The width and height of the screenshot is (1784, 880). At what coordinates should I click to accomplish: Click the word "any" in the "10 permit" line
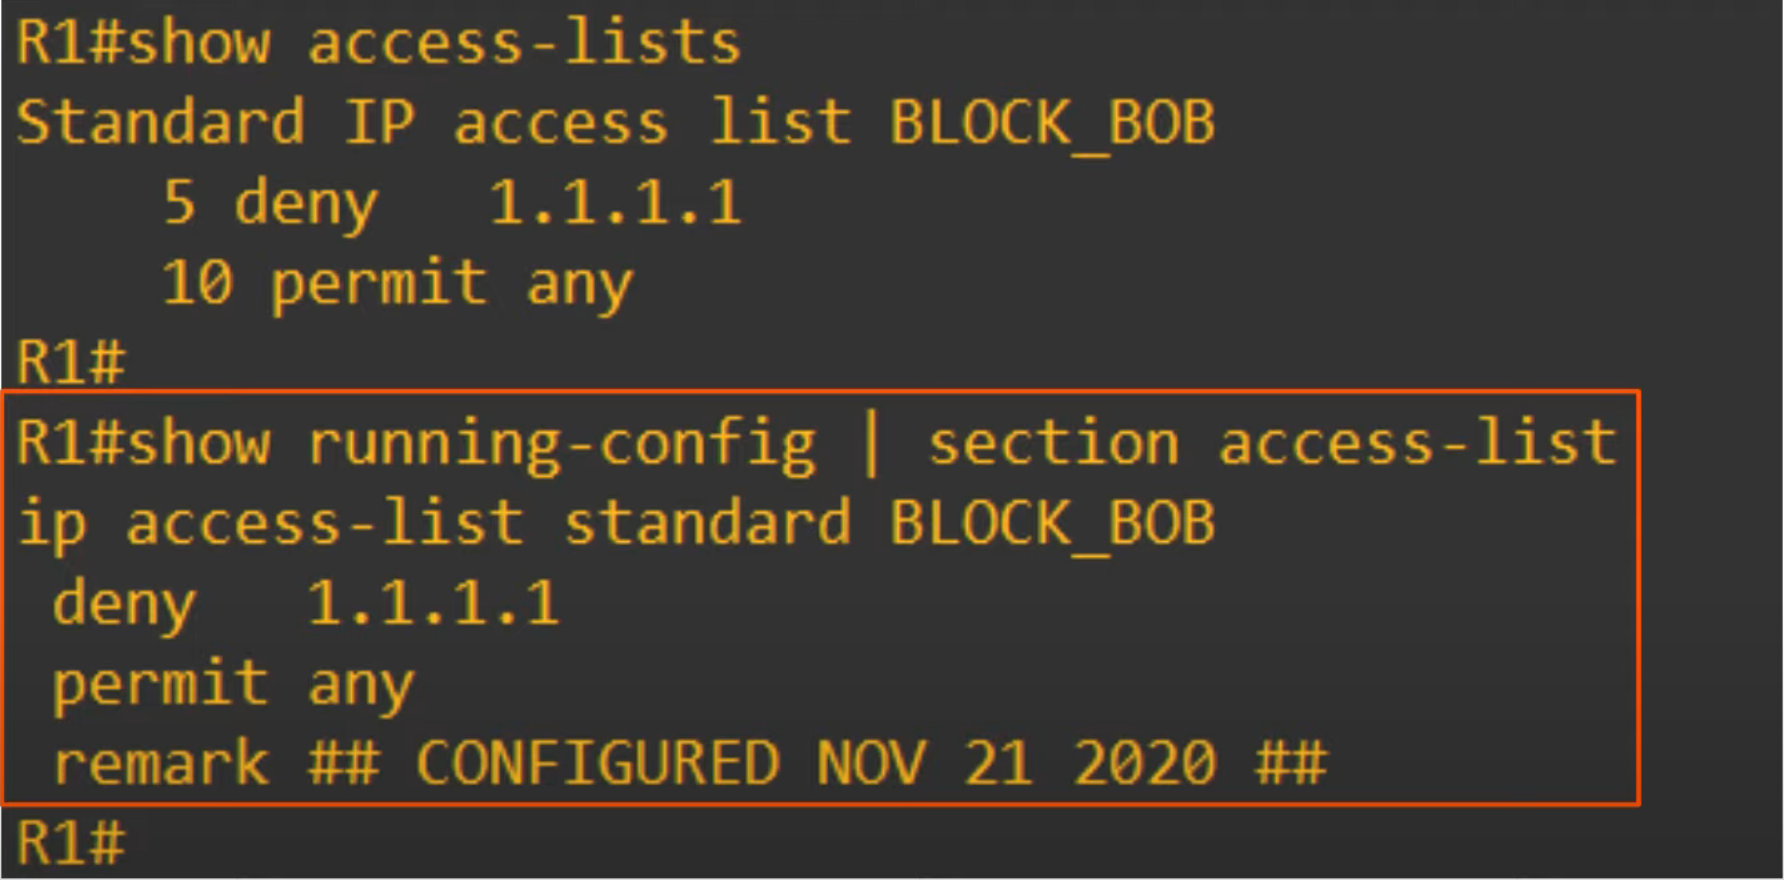[579, 284]
